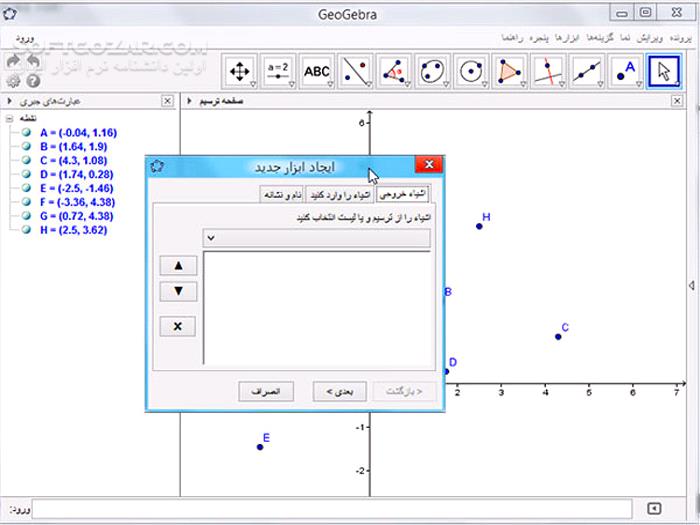
Task: Select the Move Graphics View tool
Action: point(240,71)
